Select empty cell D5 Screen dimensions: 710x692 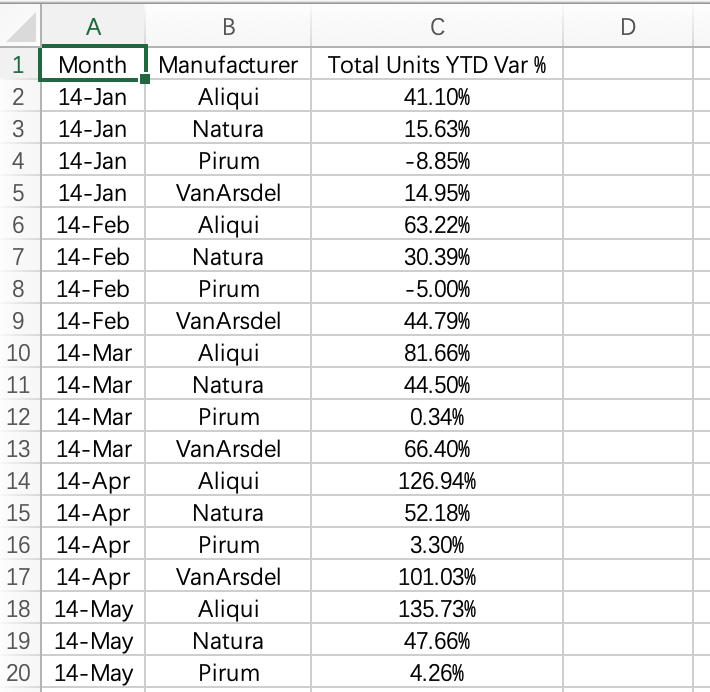(x=628, y=192)
